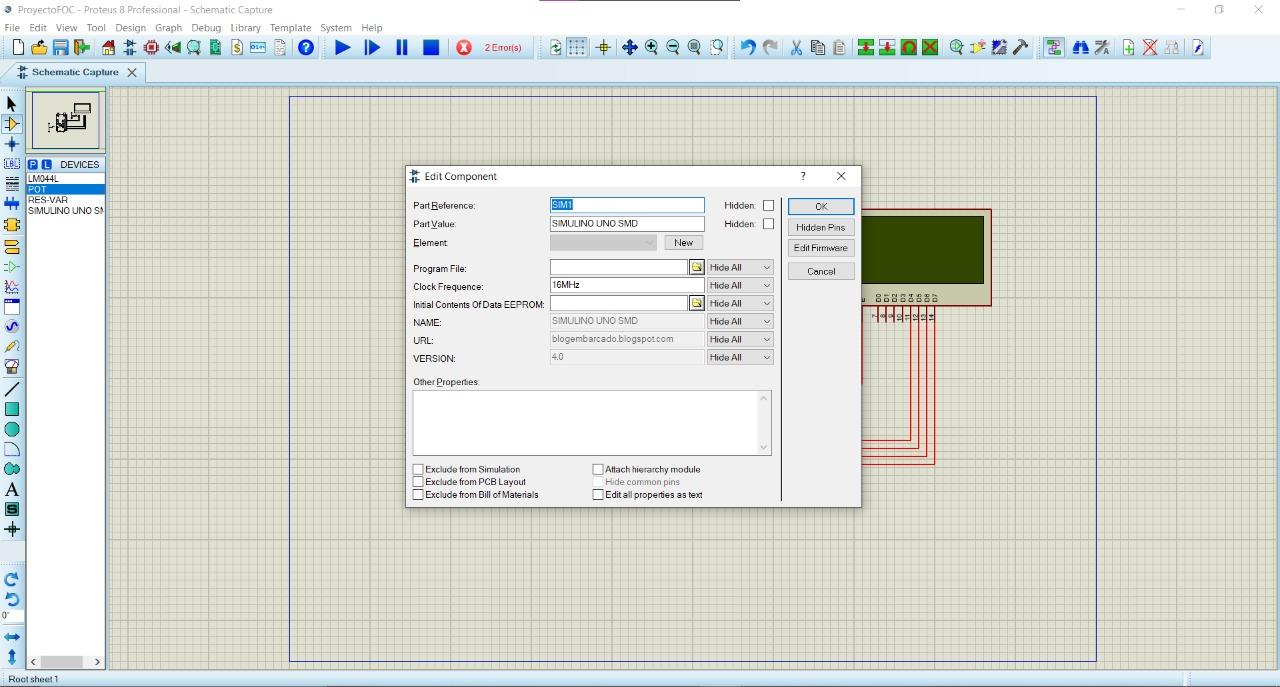Switch to the Schematic Capture tab
This screenshot has height=687, width=1280.
coord(75,72)
